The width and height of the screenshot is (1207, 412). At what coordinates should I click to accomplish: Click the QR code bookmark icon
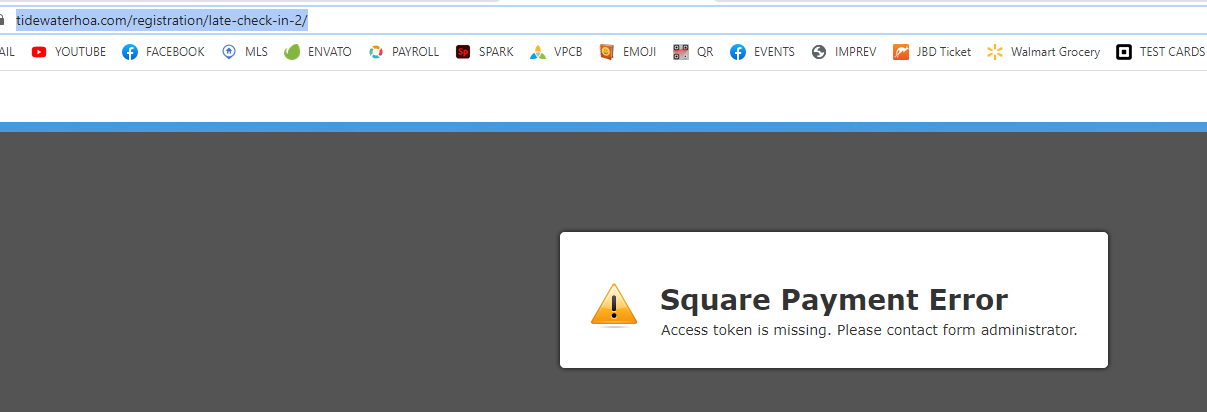click(x=681, y=52)
